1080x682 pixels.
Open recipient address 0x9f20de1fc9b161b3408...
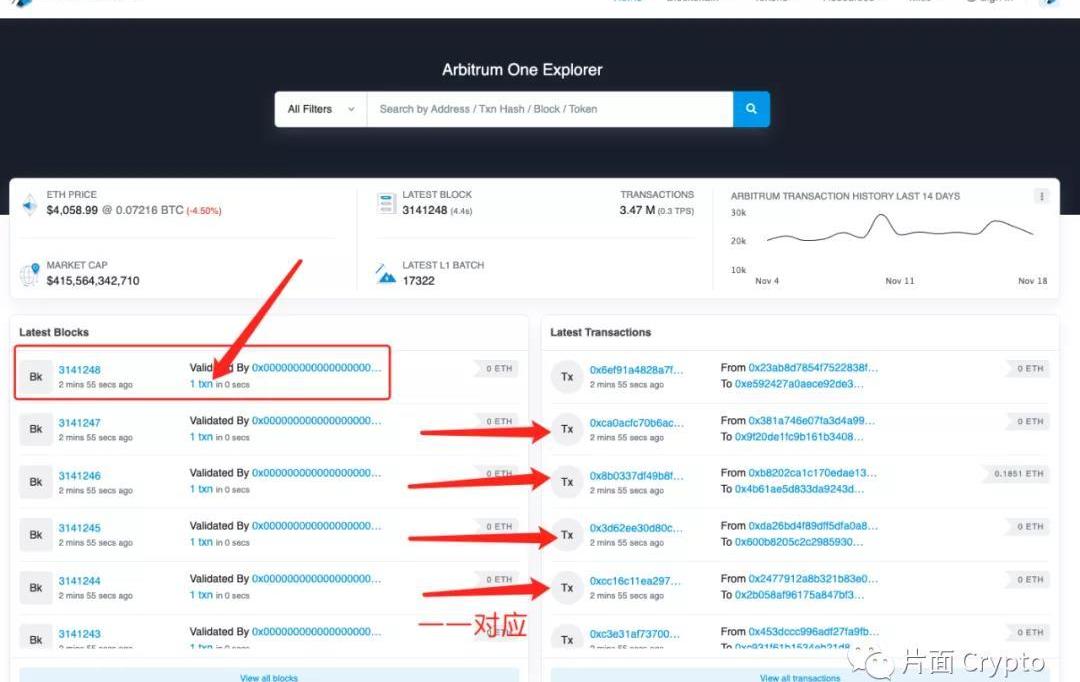click(x=799, y=437)
